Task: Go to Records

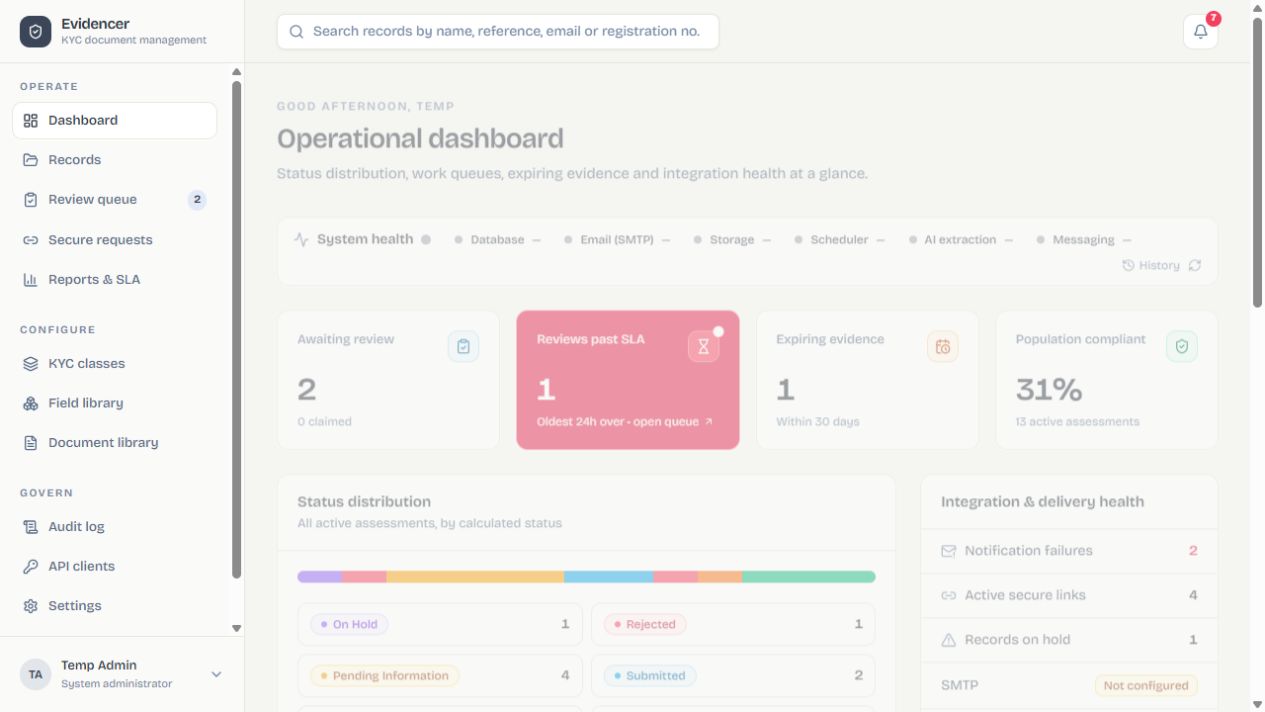Action: (115, 160)
